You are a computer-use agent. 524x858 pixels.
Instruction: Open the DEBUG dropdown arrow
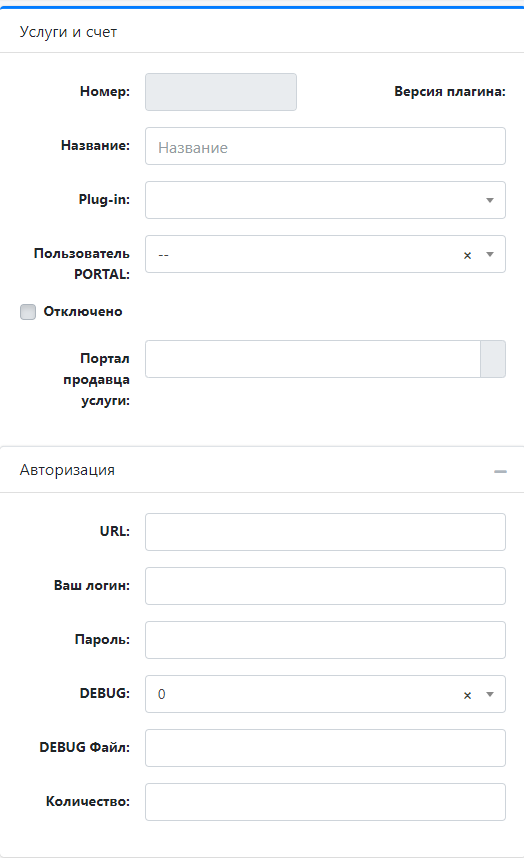click(490, 694)
